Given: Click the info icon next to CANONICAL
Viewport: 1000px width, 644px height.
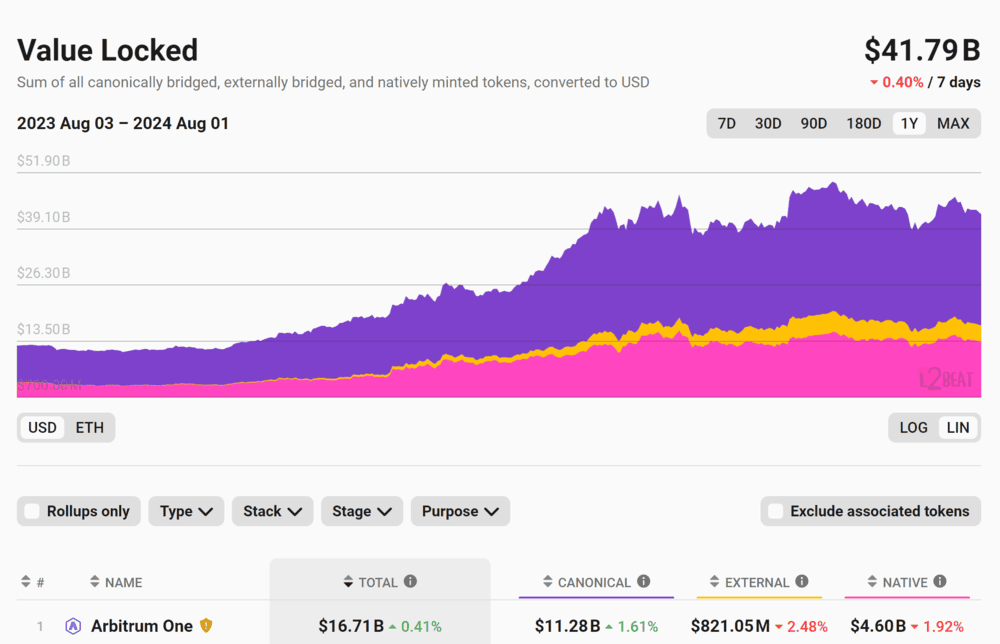Looking at the screenshot, I should click(x=643, y=581).
